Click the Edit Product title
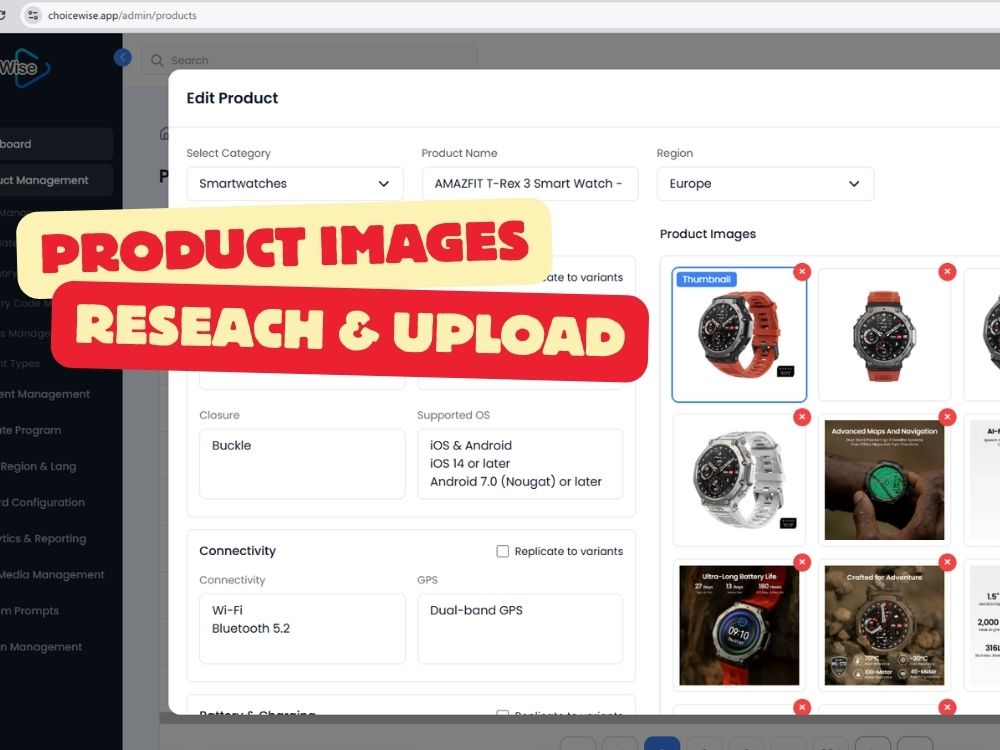The height and width of the screenshot is (750, 1000). coord(232,98)
